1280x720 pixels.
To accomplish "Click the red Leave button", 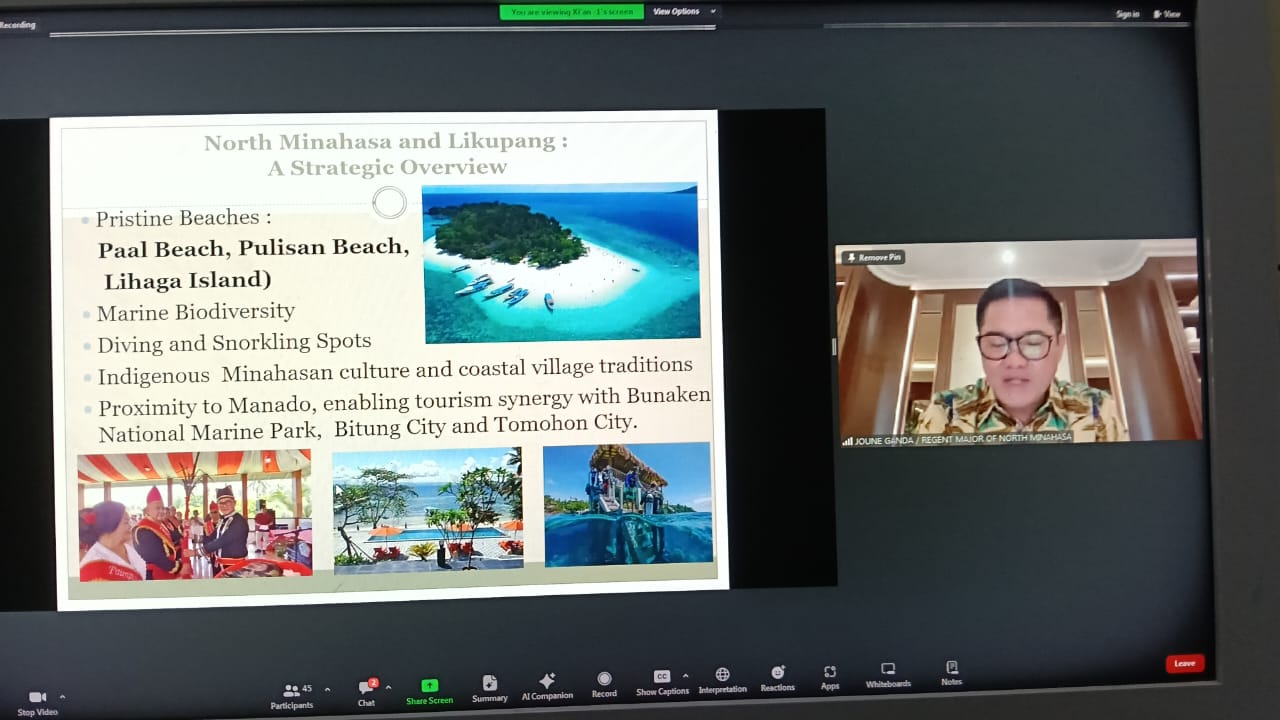I will (x=1184, y=663).
